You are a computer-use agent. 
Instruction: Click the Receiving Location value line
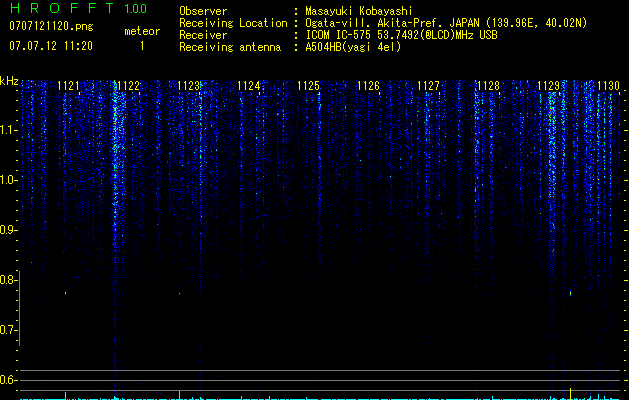446,23
